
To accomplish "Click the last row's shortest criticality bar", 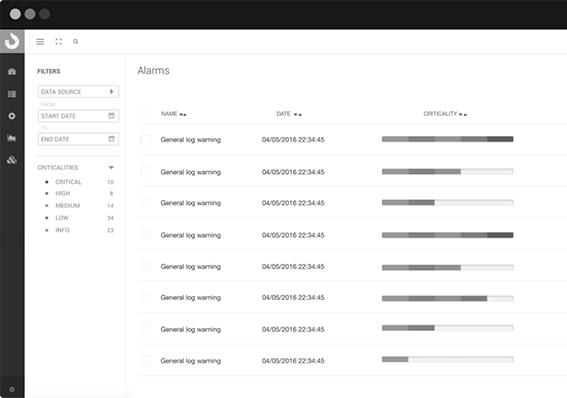I will pos(448,359).
